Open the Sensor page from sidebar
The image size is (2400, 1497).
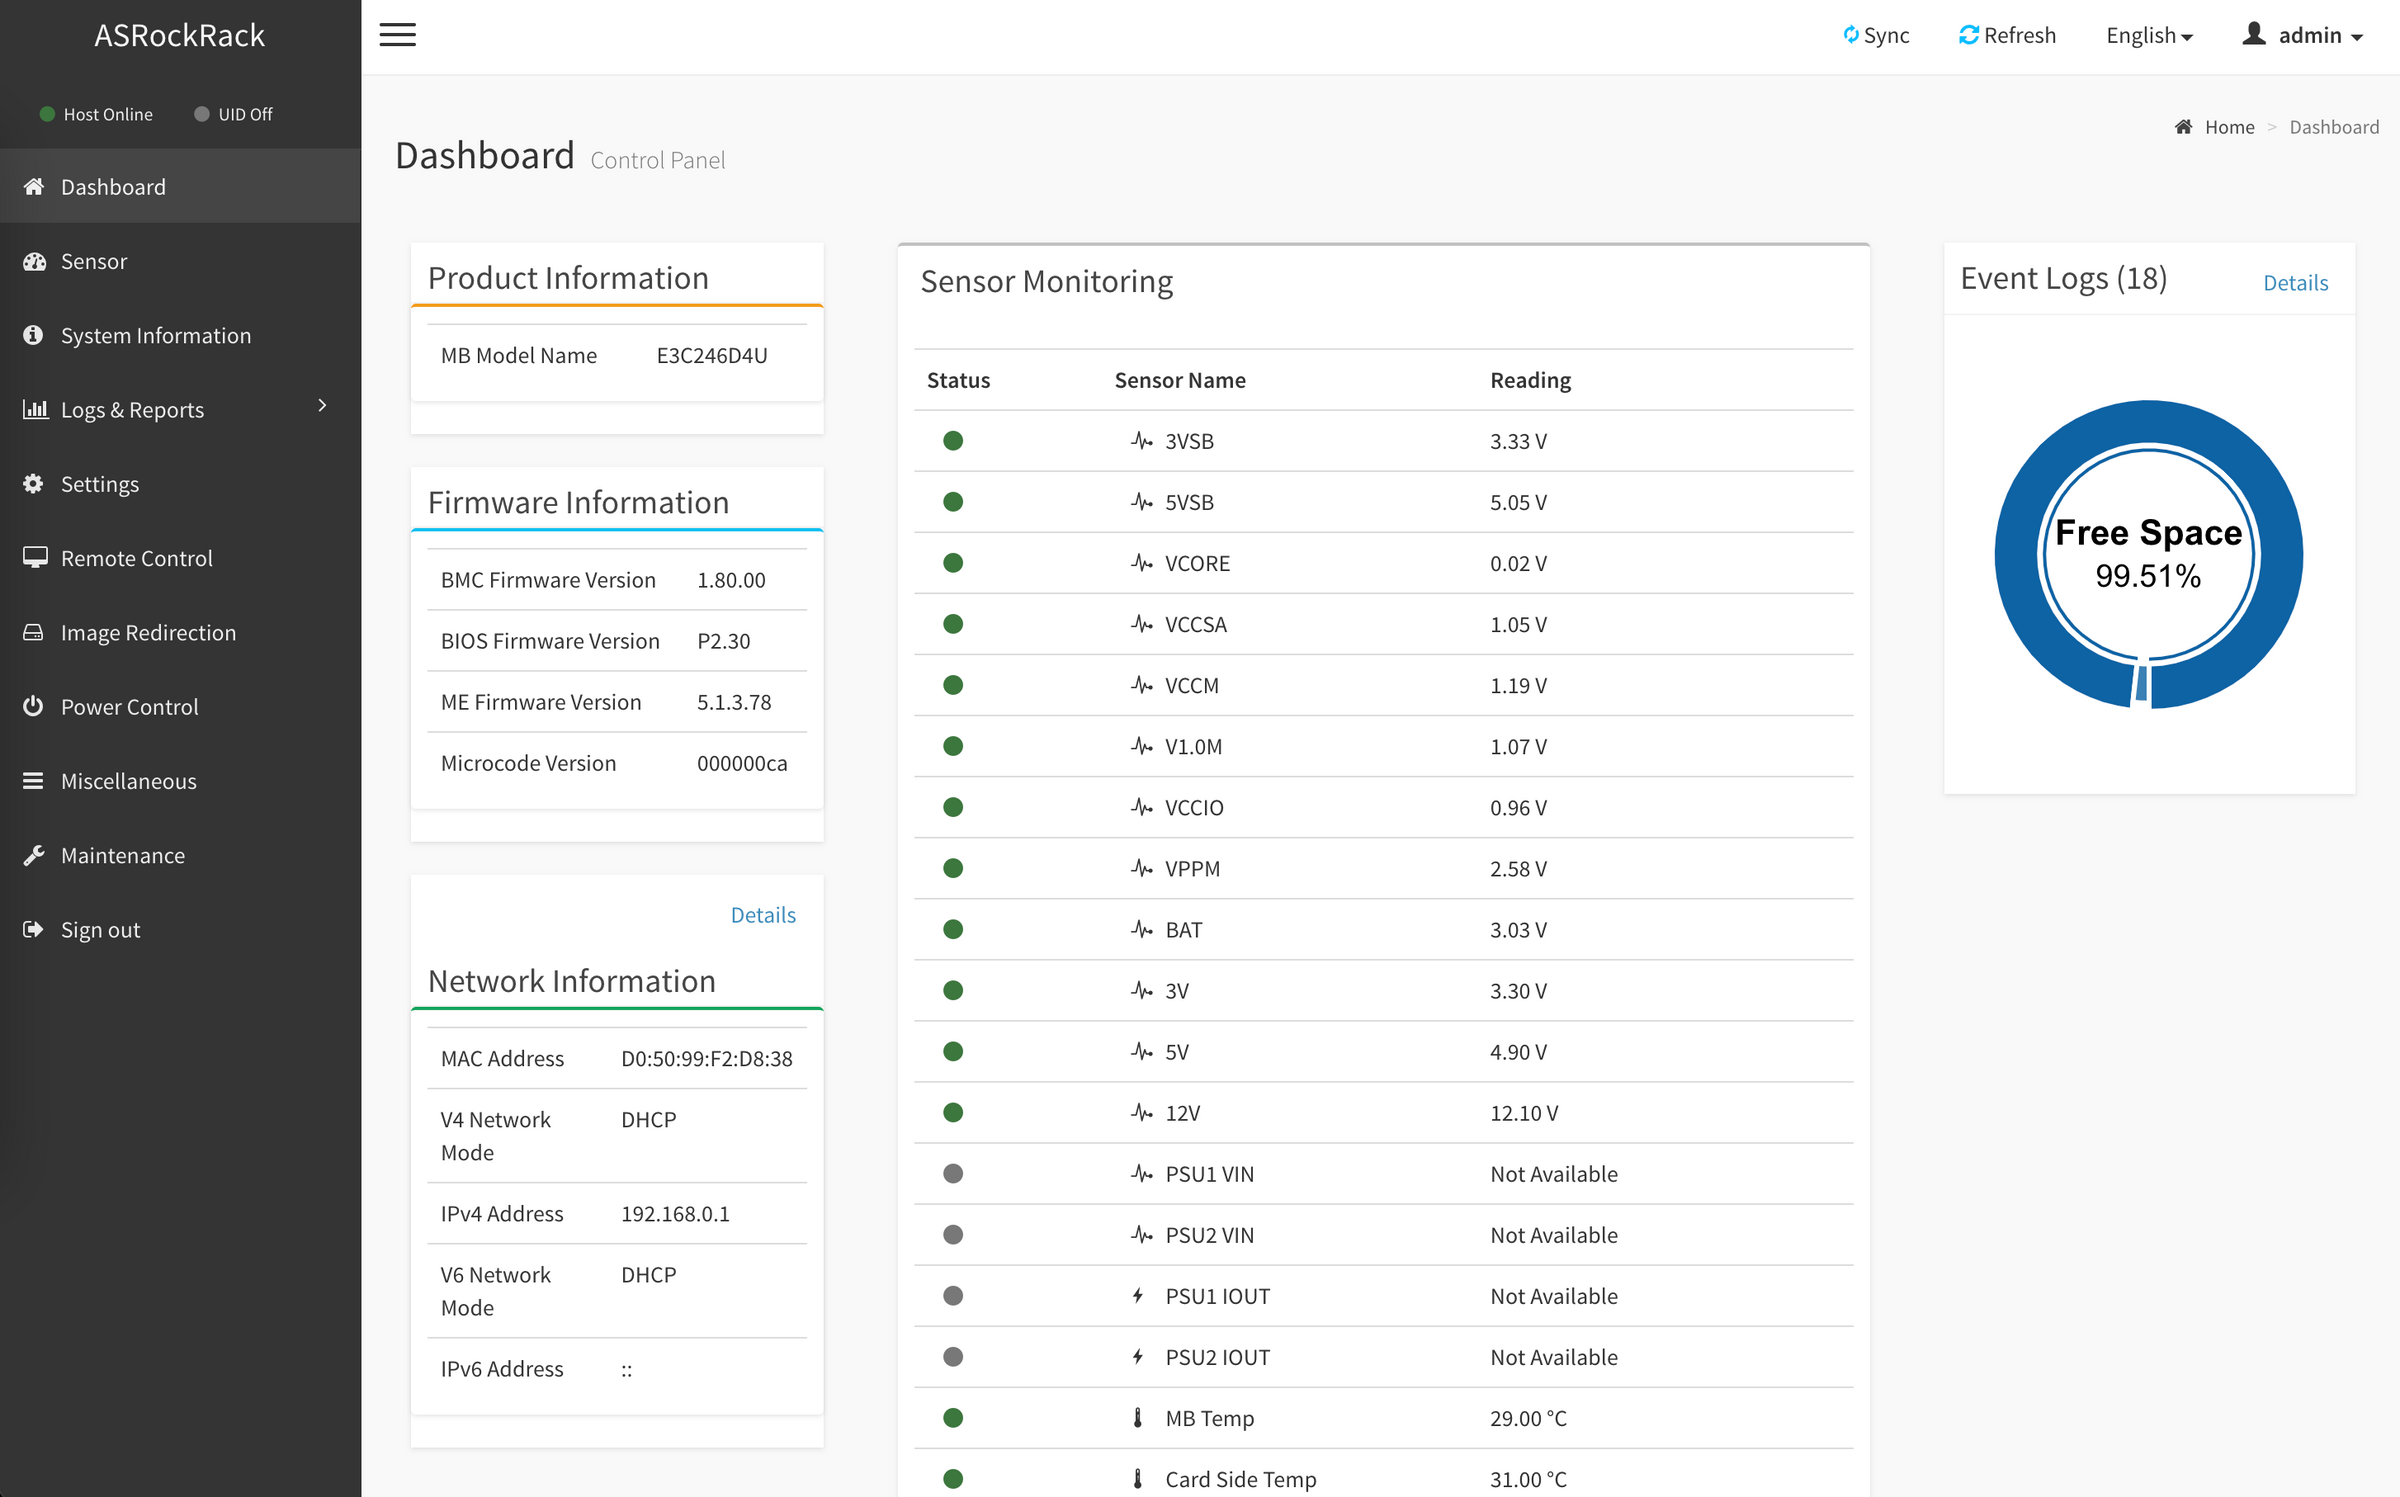pos(94,261)
